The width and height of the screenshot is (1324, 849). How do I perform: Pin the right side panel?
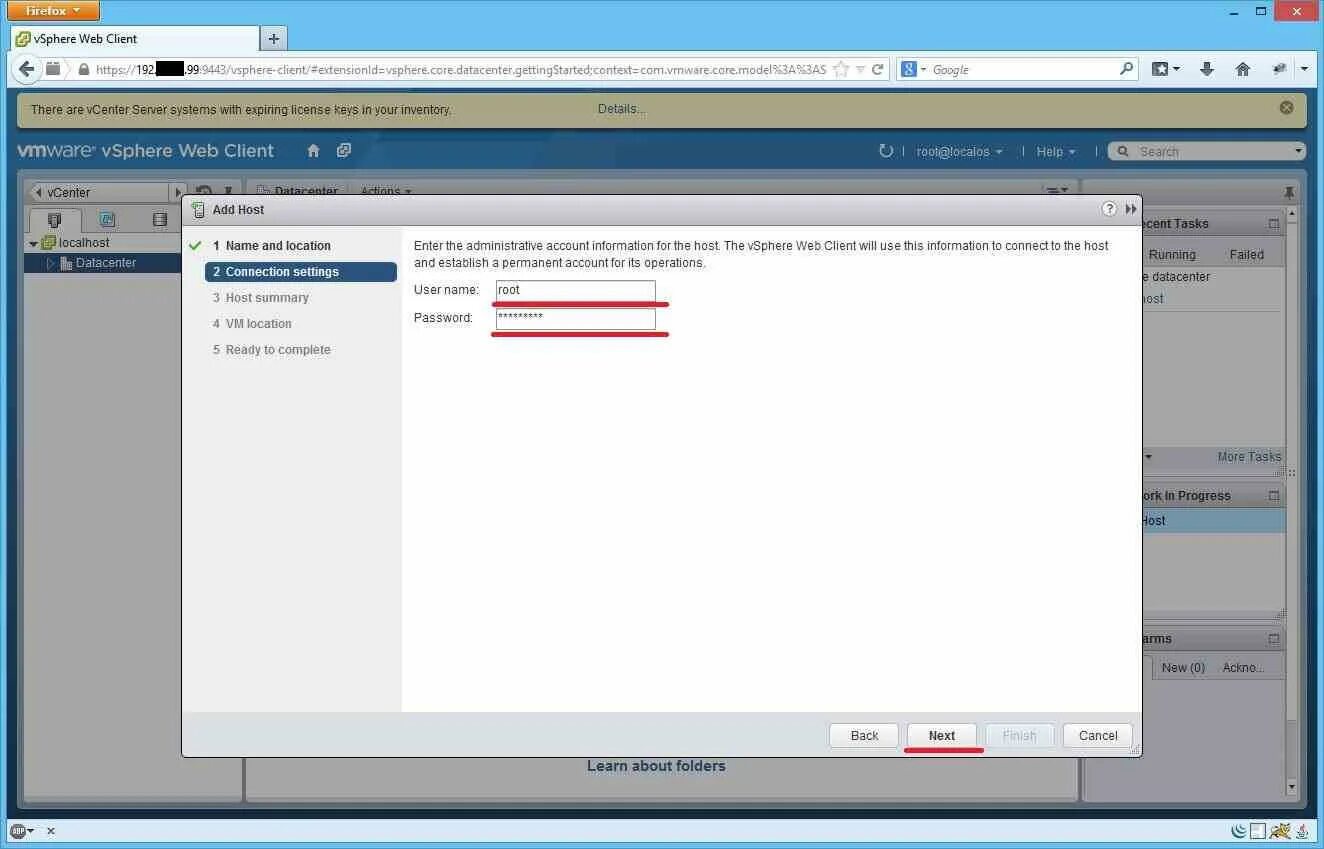[1289, 192]
